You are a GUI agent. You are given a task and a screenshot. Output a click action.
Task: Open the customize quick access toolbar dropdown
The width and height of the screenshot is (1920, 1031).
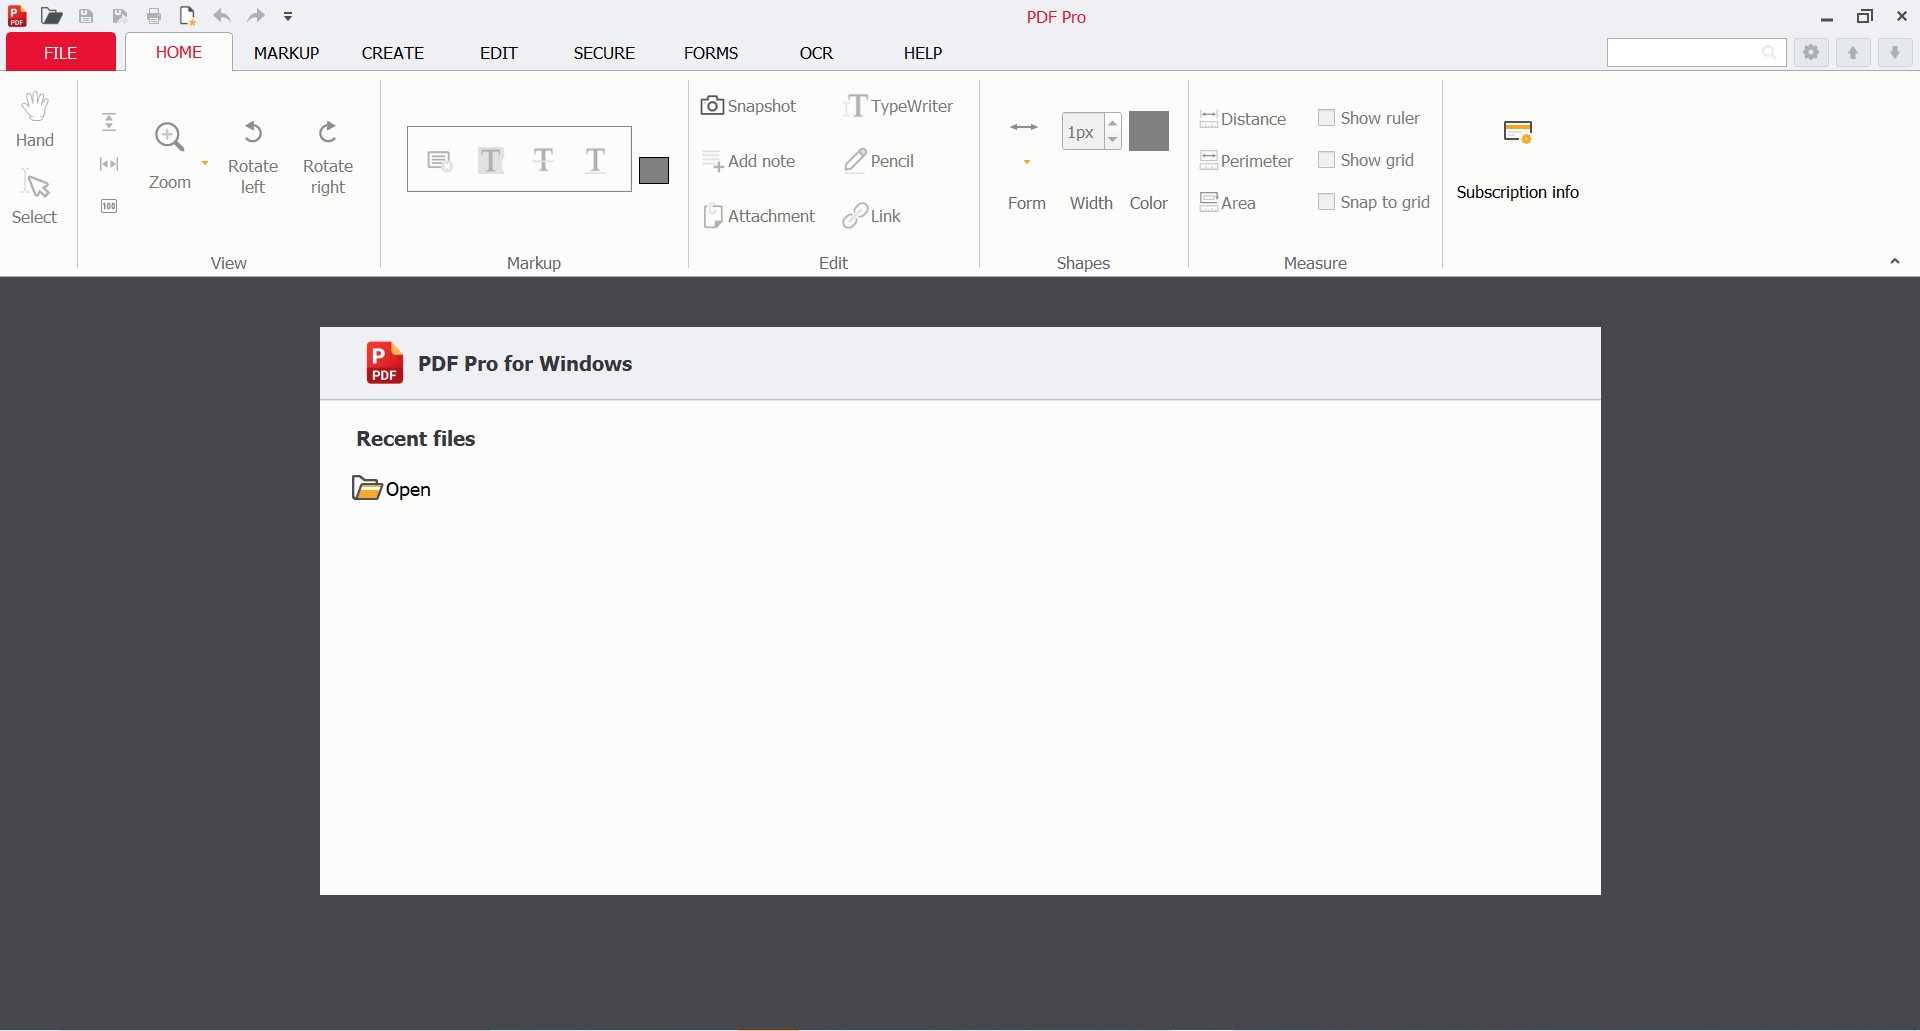click(x=288, y=16)
